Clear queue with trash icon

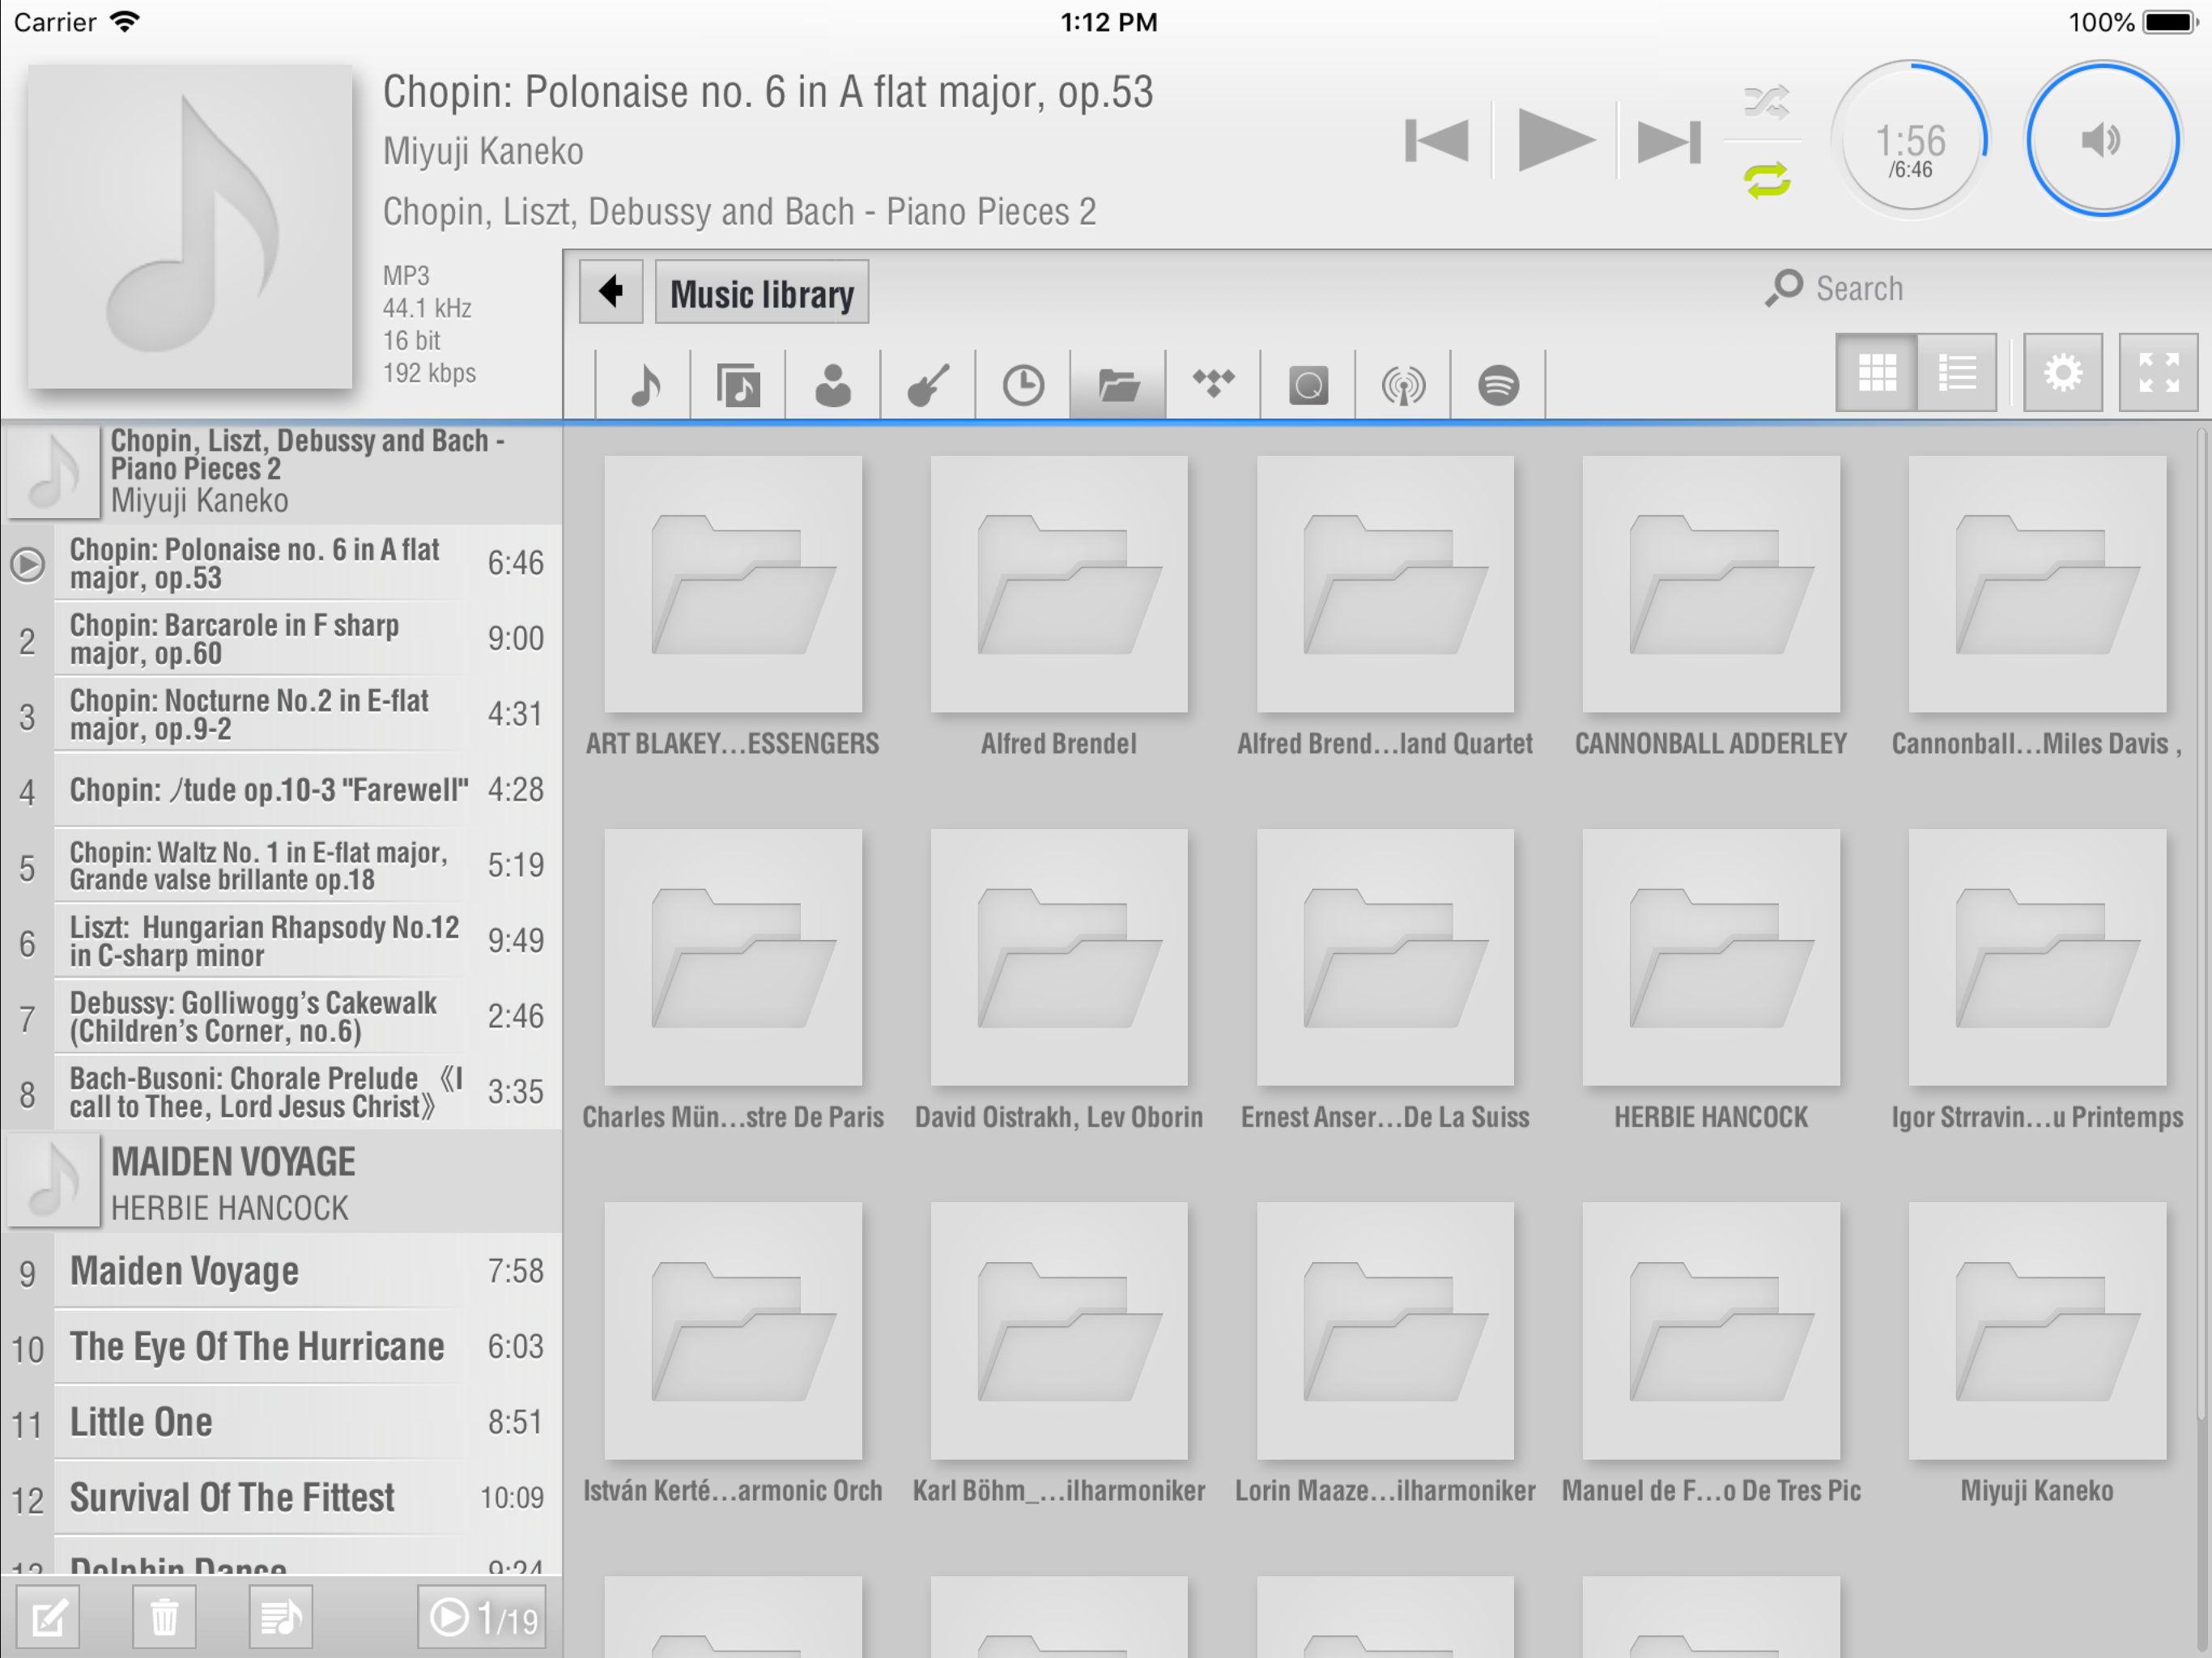coord(164,1617)
